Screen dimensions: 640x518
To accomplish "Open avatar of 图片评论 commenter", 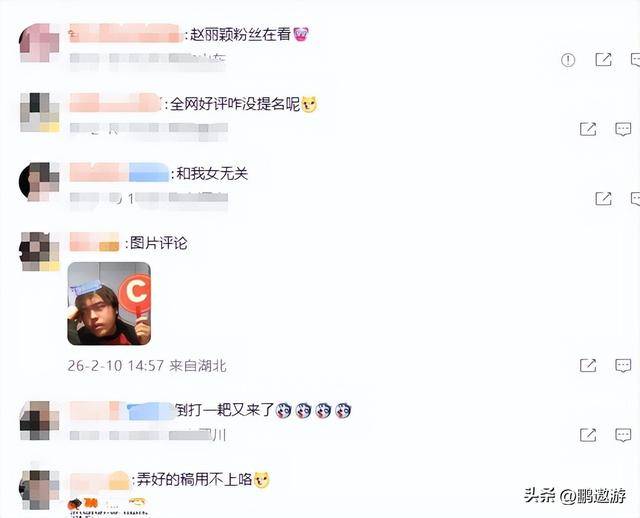I will coord(40,251).
